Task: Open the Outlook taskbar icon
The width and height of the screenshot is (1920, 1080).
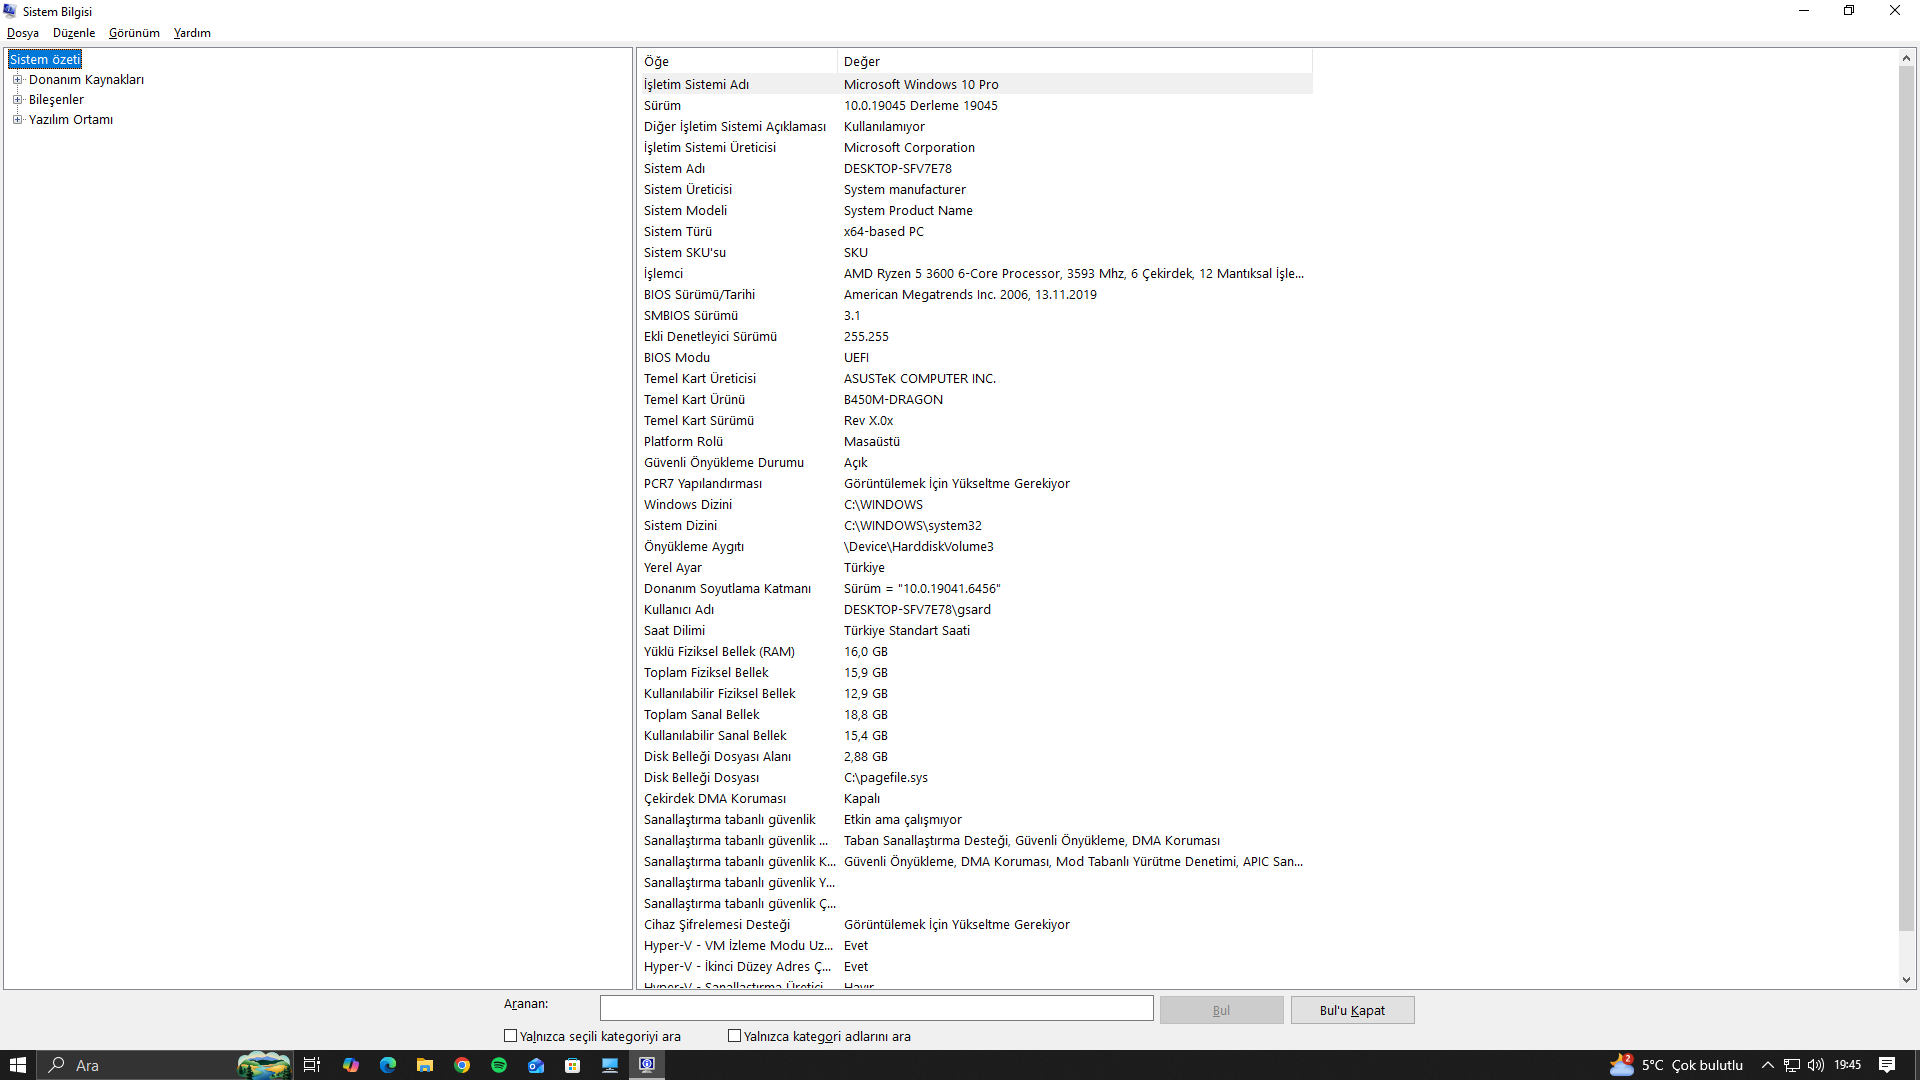Action: 536,1065
